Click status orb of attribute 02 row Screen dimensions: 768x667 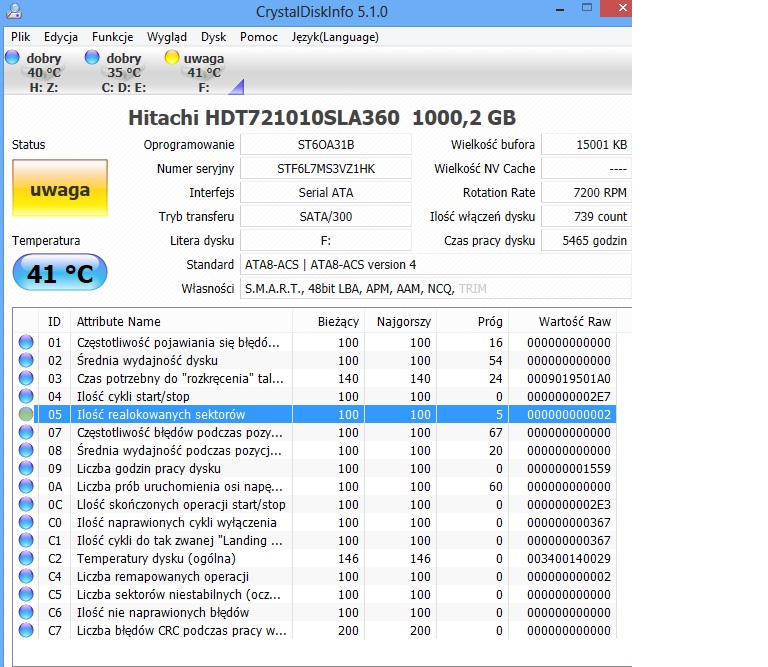click(26, 360)
